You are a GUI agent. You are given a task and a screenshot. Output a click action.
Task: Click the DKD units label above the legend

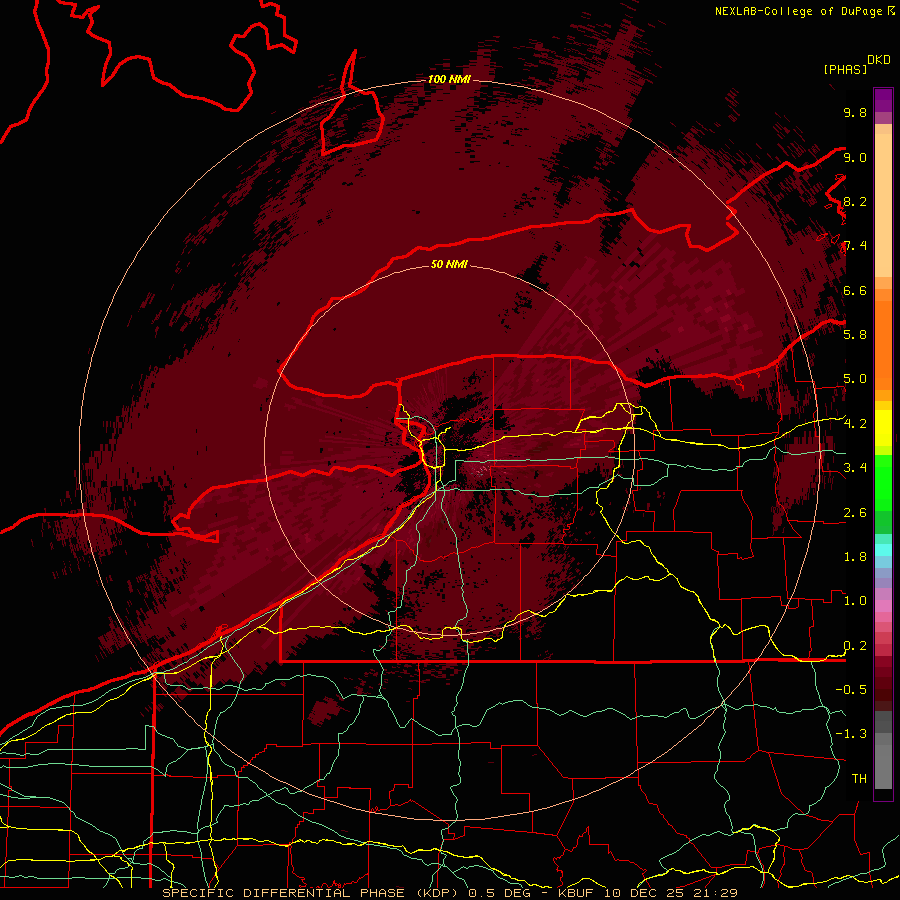pyautogui.click(x=879, y=60)
